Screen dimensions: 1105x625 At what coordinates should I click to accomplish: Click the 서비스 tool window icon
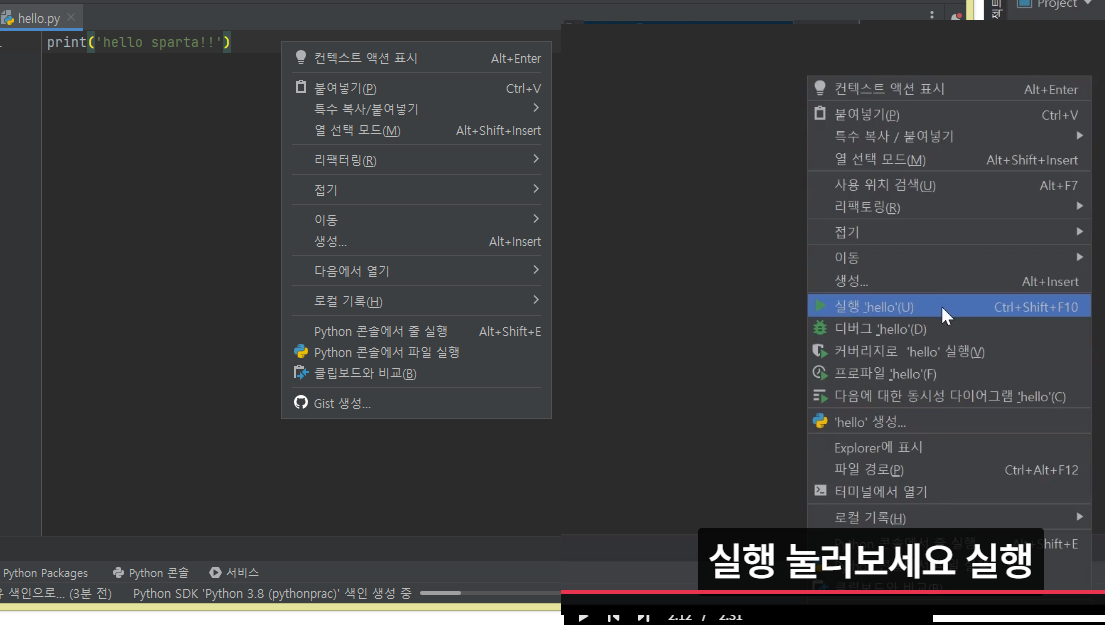(x=216, y=573)
